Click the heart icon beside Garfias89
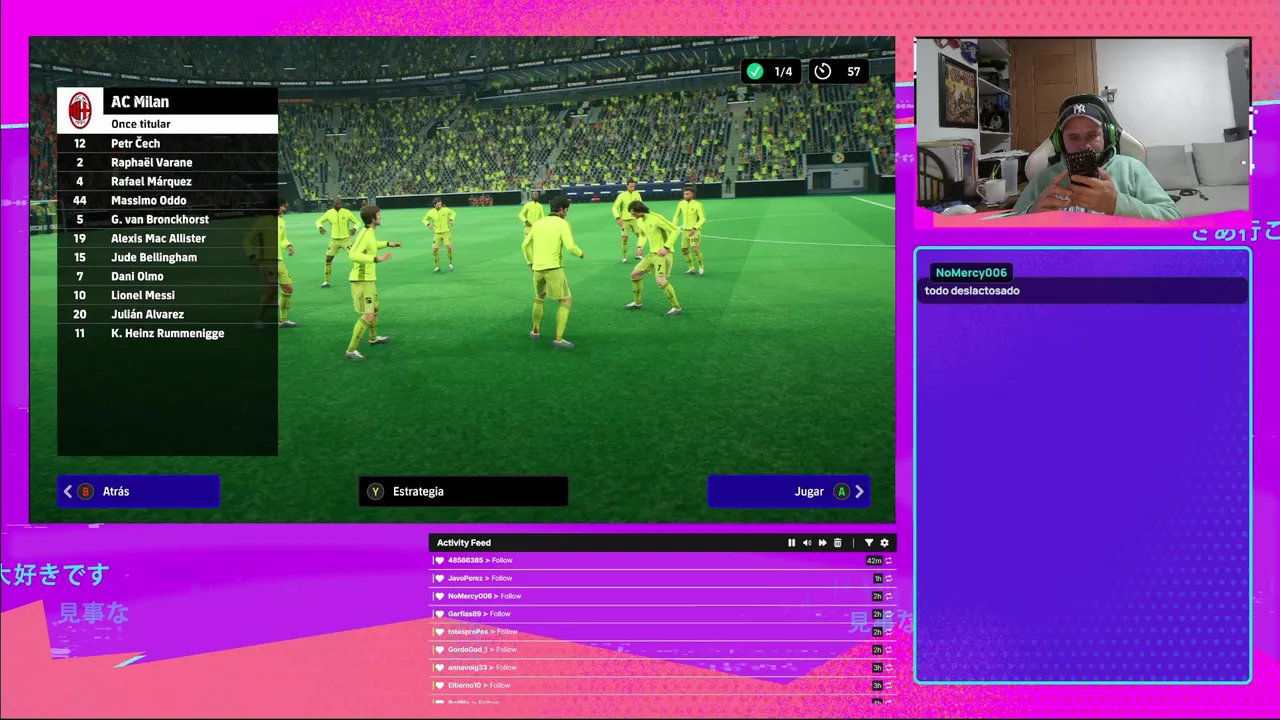1280x720 pixels. point(439,614)
